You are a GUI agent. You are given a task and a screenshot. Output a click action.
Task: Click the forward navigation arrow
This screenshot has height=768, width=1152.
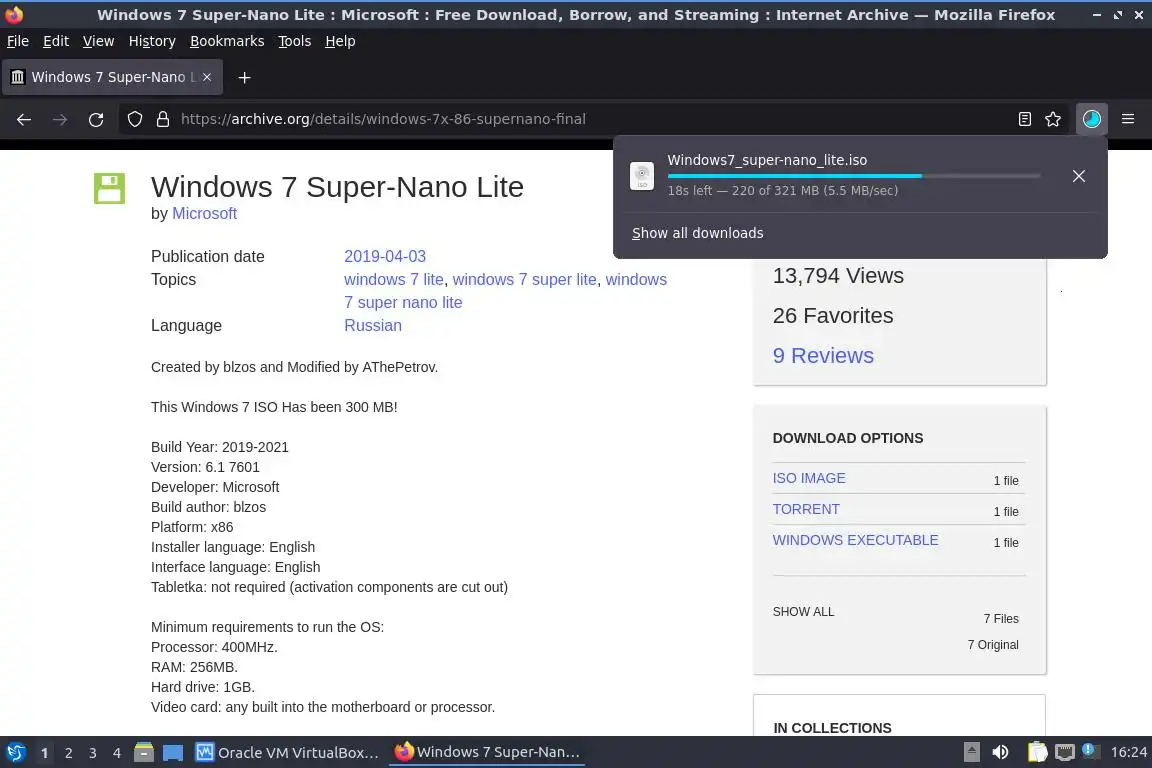click(60, 119)
